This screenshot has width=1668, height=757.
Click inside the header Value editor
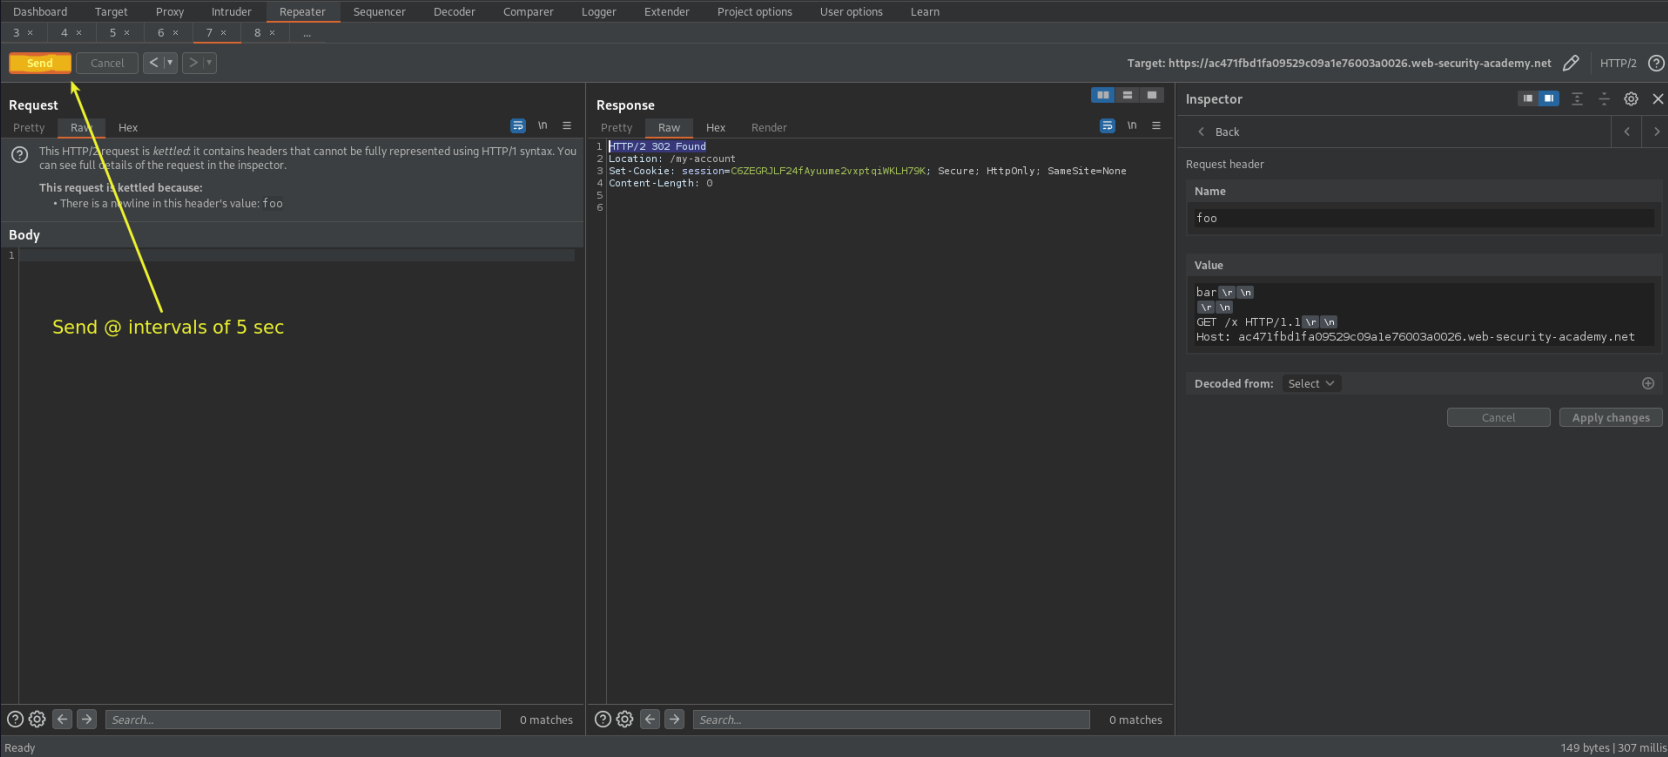pos(1423,315)
